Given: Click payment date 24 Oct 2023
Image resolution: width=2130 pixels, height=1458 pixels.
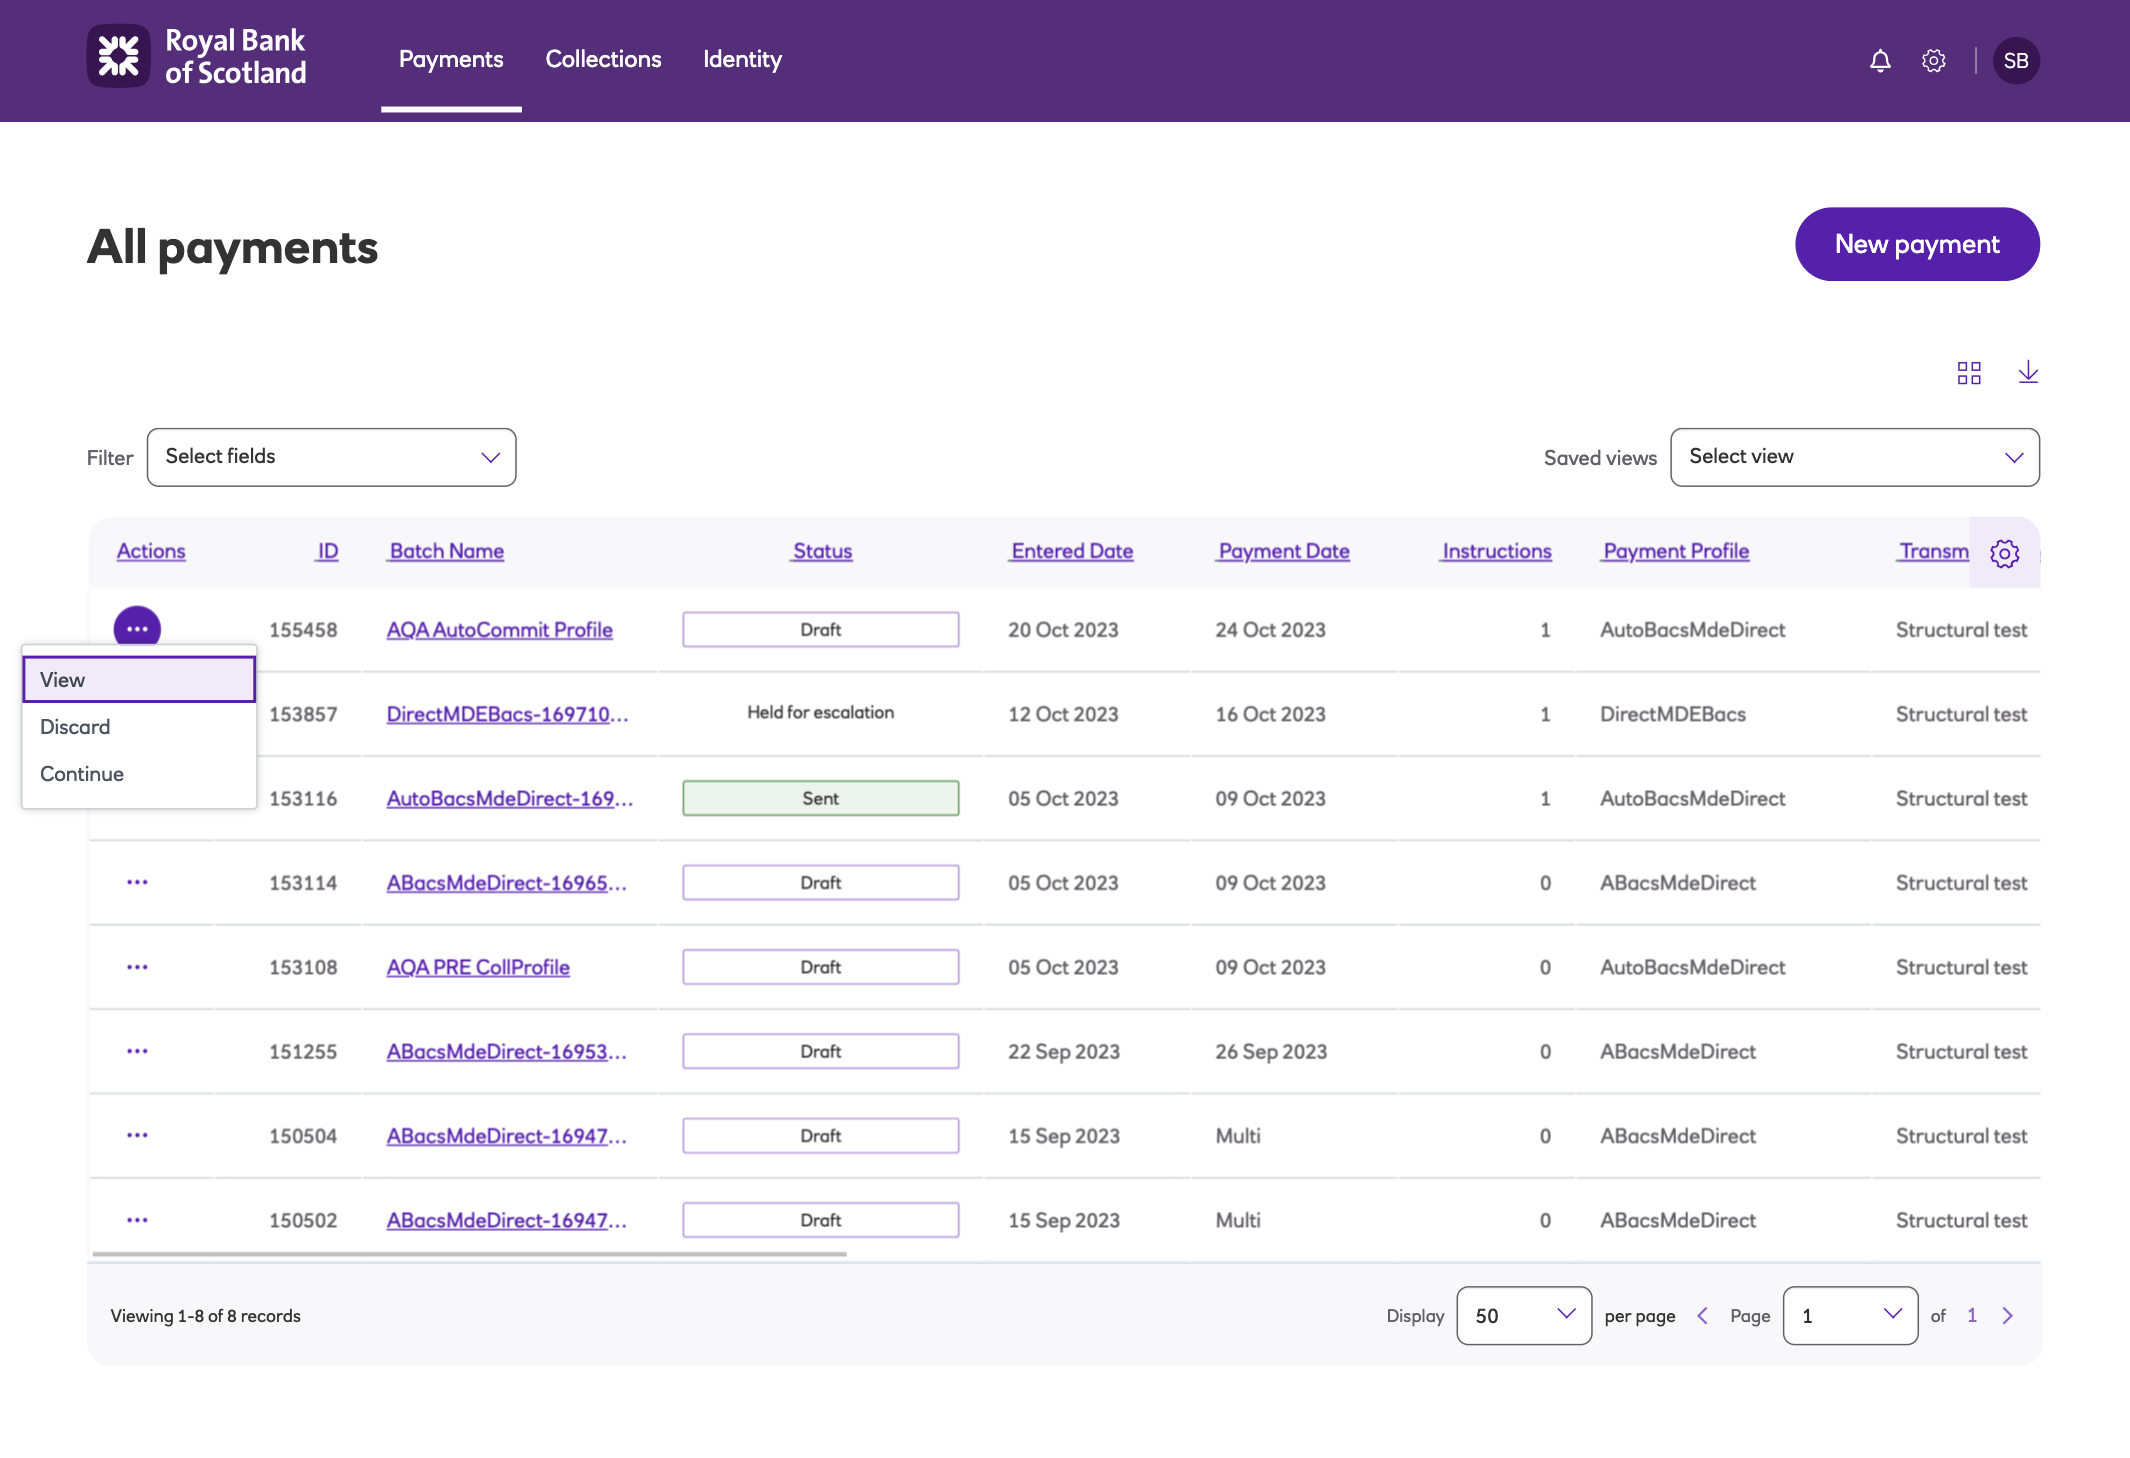Looking at the screenshot, I should point(1270,630).
